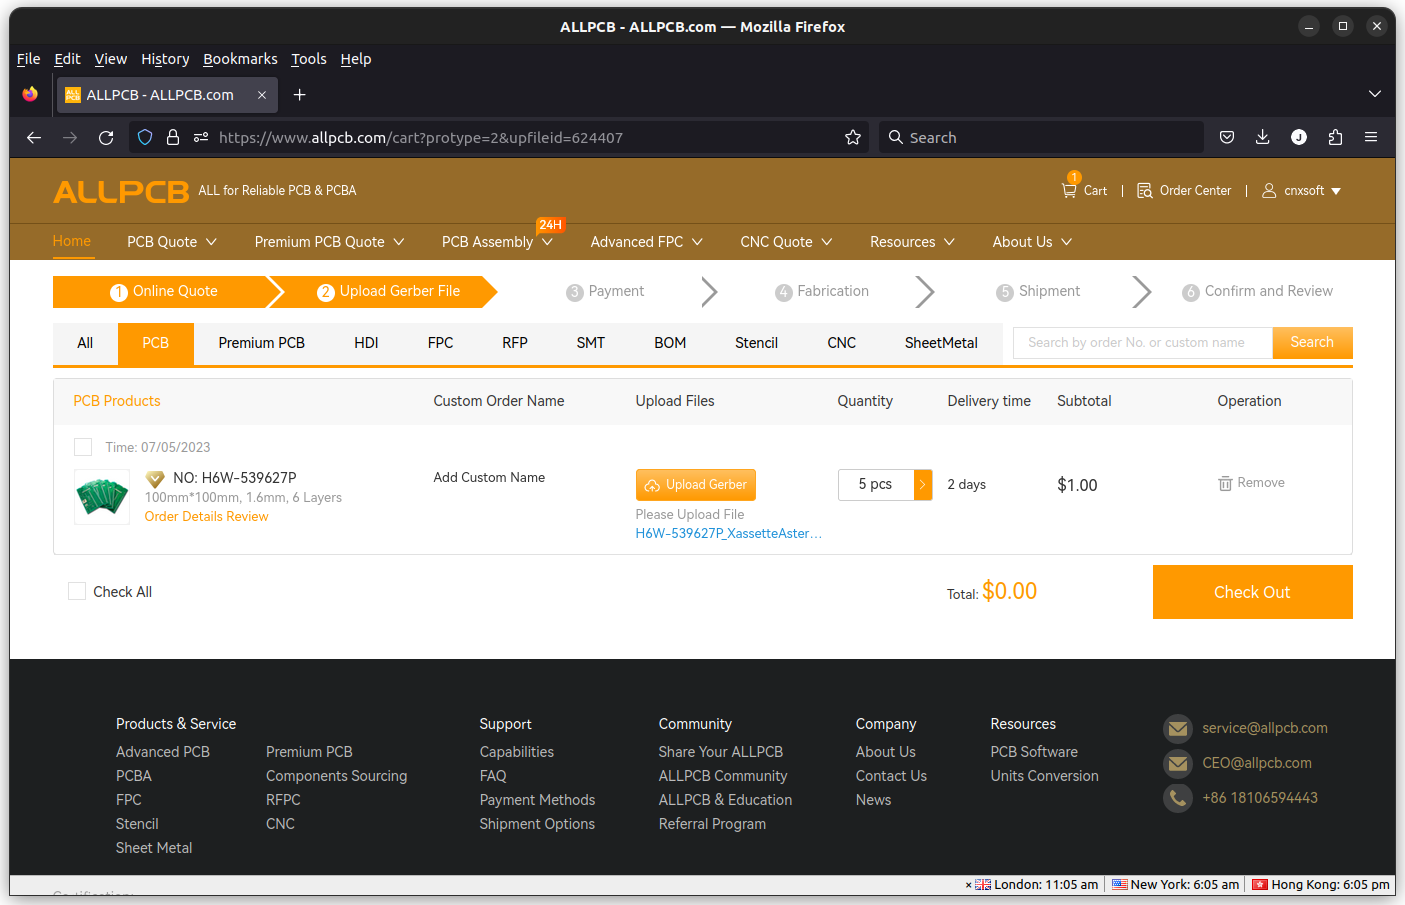
Task: Open the shopping cart icon
Action: (x=1070, y=189)
